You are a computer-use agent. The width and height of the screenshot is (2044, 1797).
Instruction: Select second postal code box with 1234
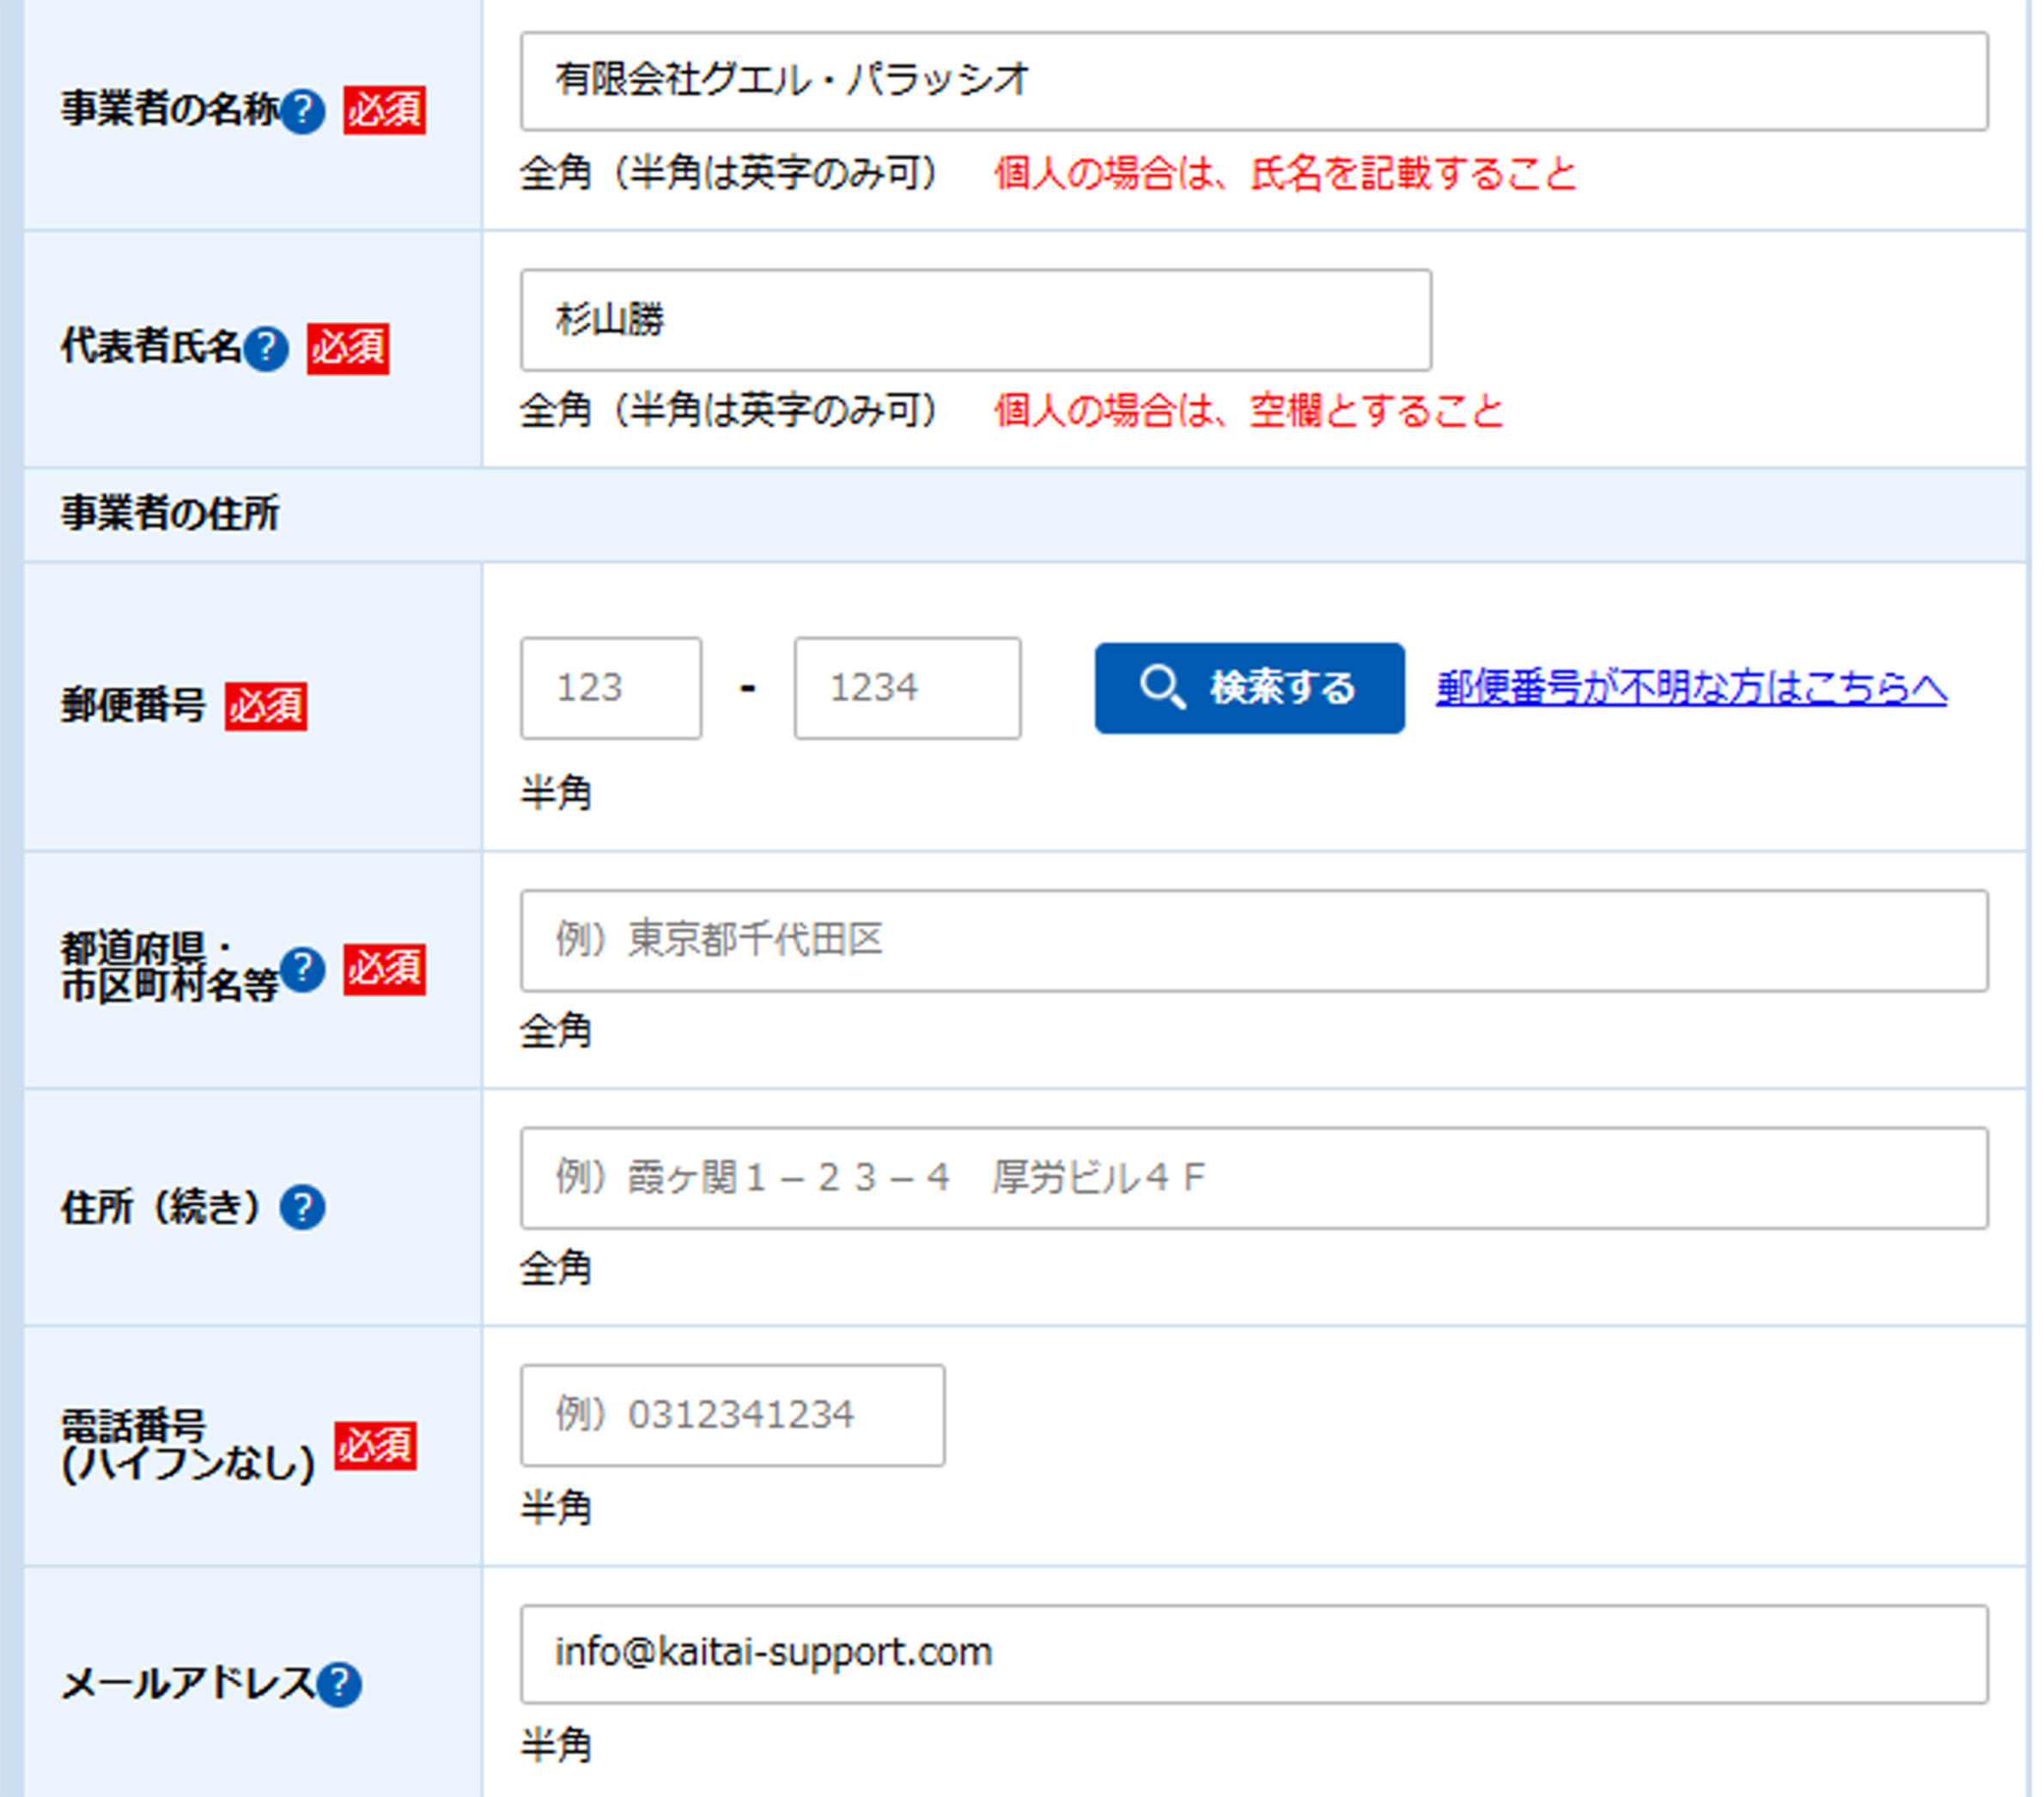tap(907, 688)
